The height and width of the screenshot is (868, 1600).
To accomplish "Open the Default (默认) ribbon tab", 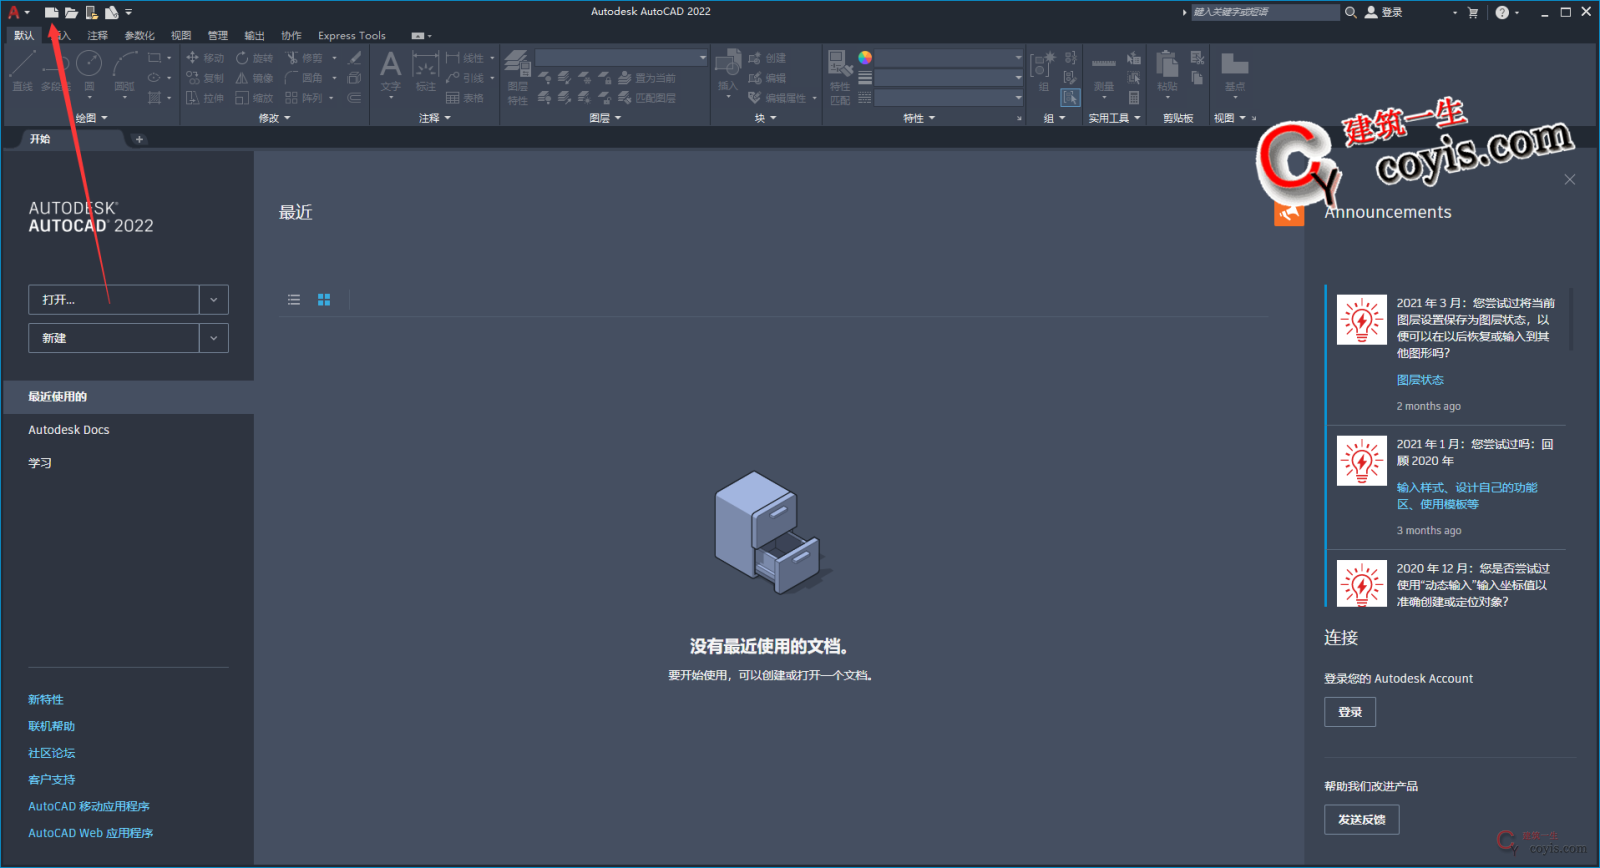I will 24,35.
